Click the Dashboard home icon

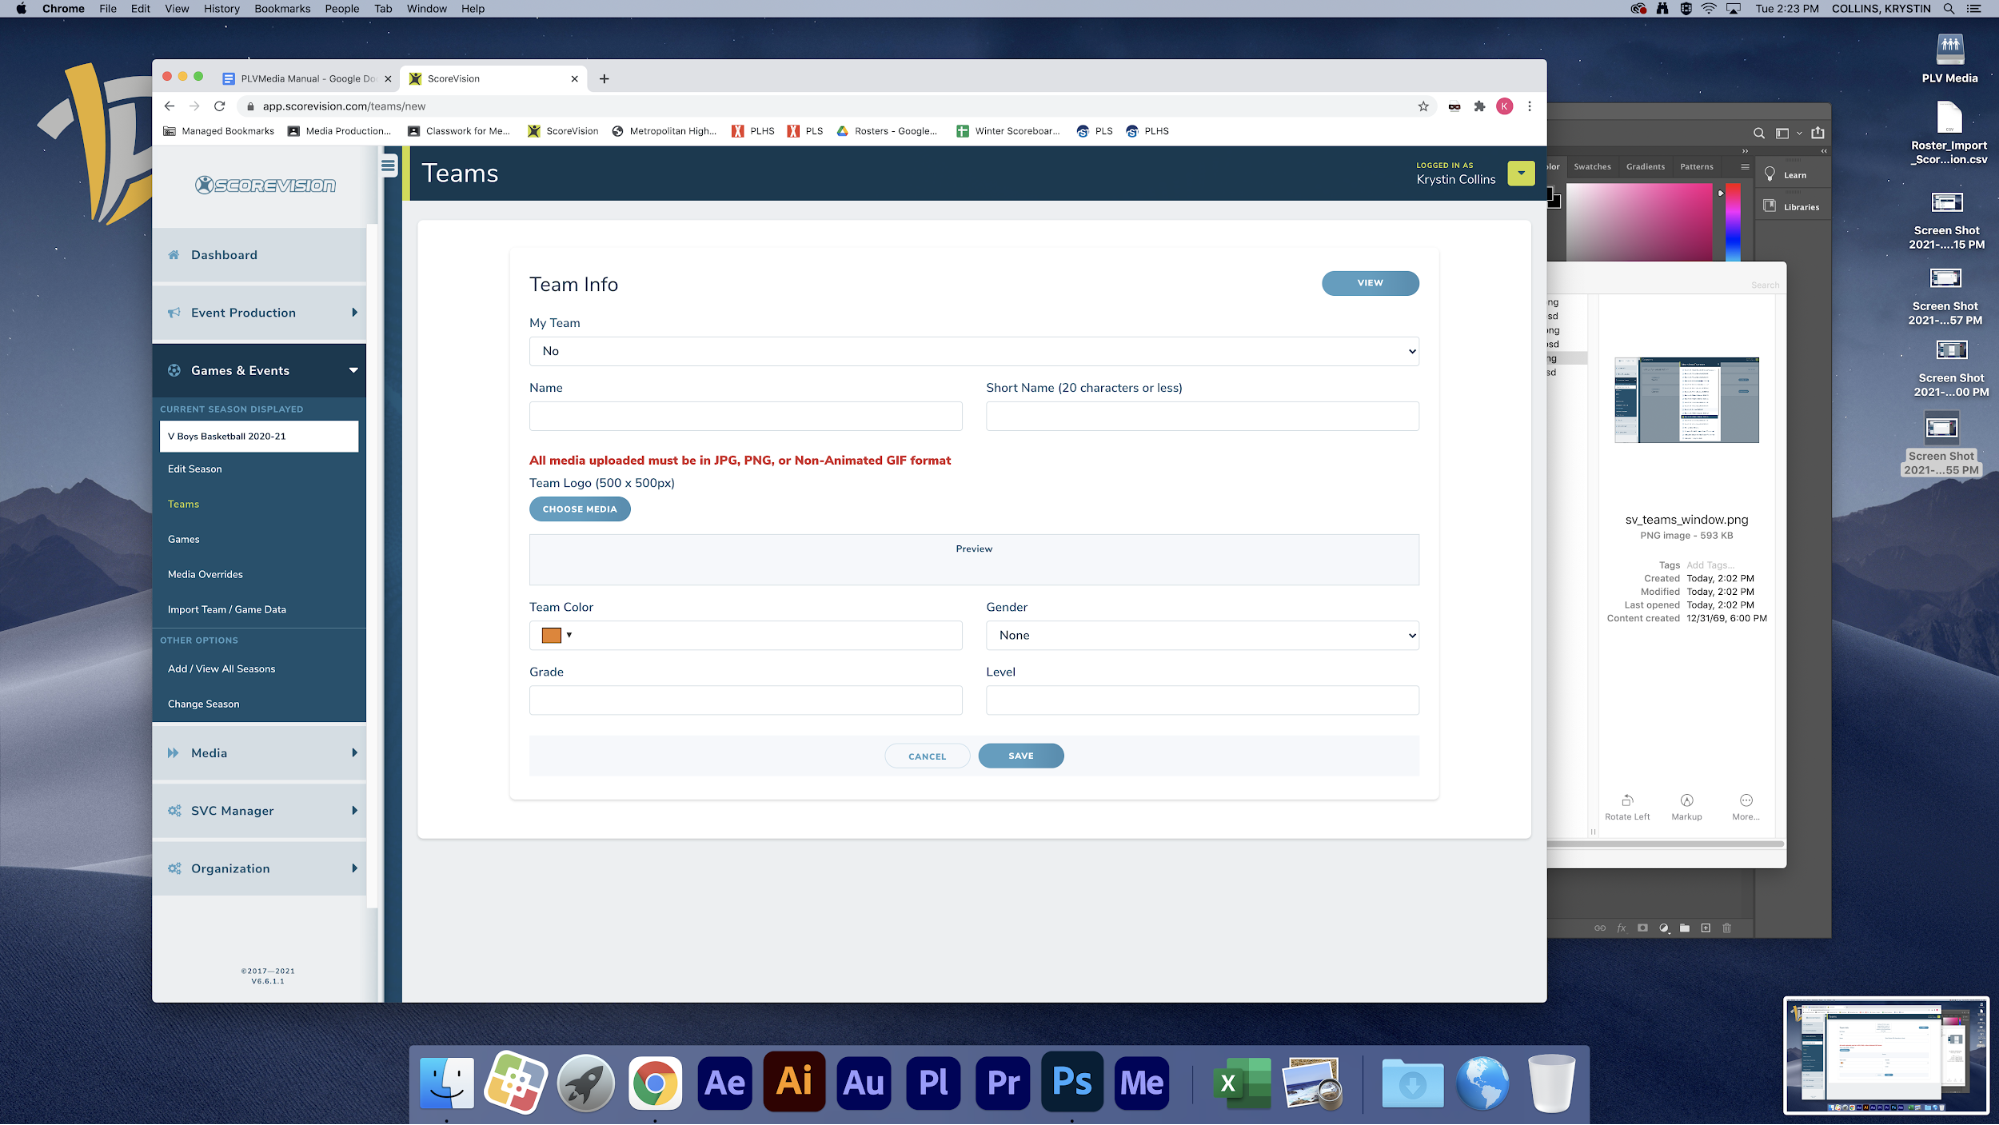(174, 255)
